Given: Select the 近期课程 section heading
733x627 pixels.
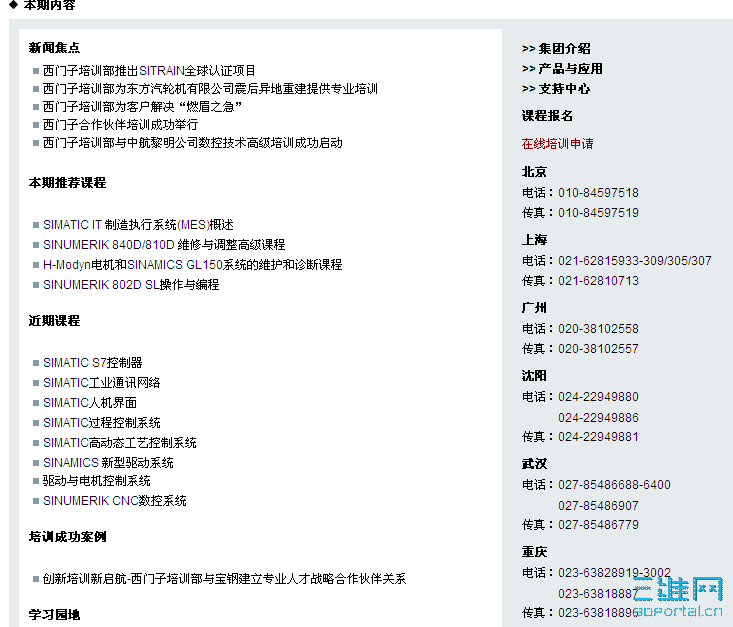Looking at the screenshot, I should coord(54,321).
